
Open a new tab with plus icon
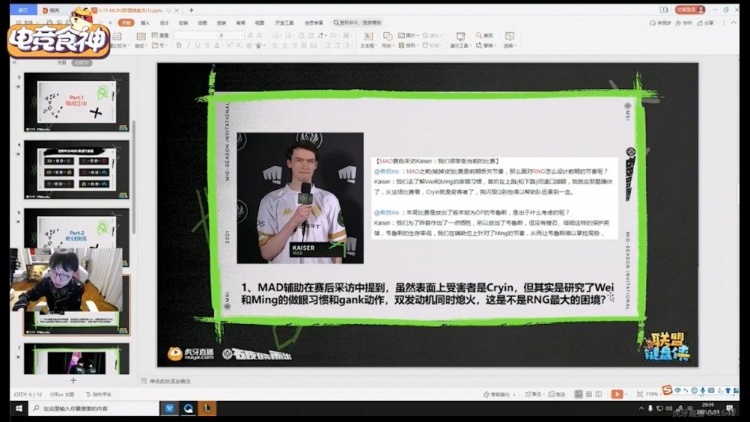(191, 10)
